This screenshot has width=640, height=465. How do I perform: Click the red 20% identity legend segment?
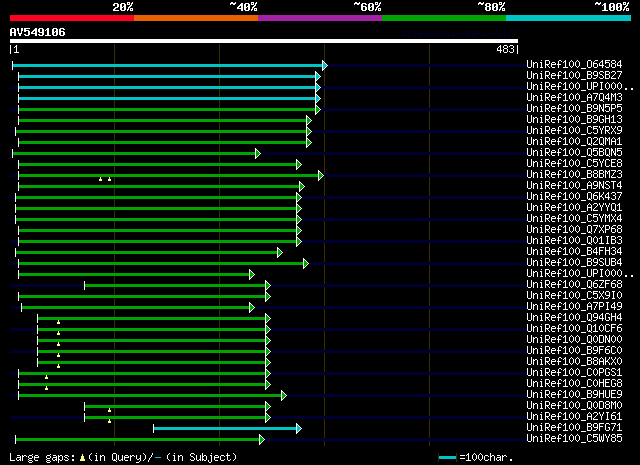point(72,18)
